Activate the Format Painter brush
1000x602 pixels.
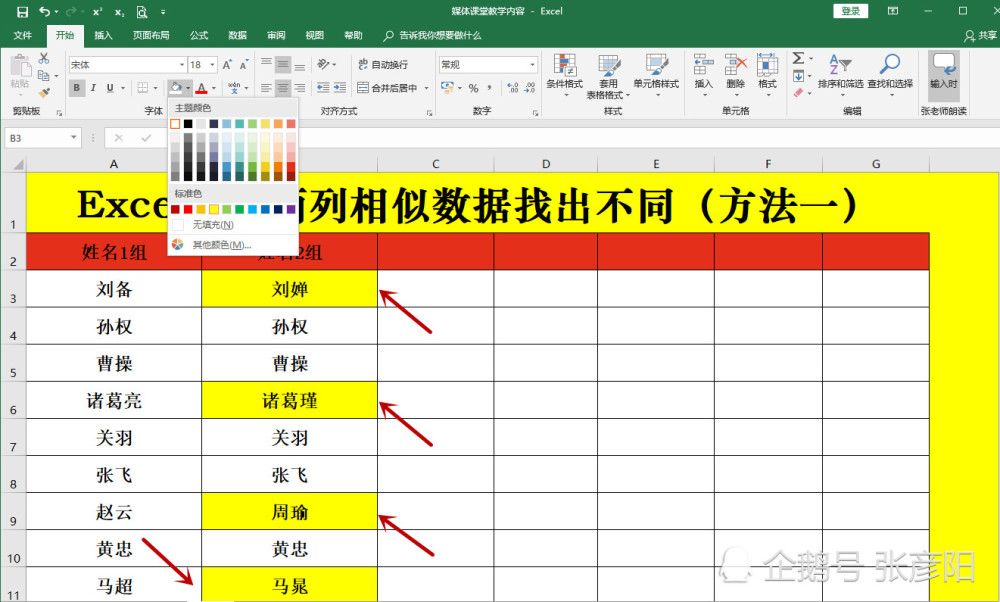point(43,93)
